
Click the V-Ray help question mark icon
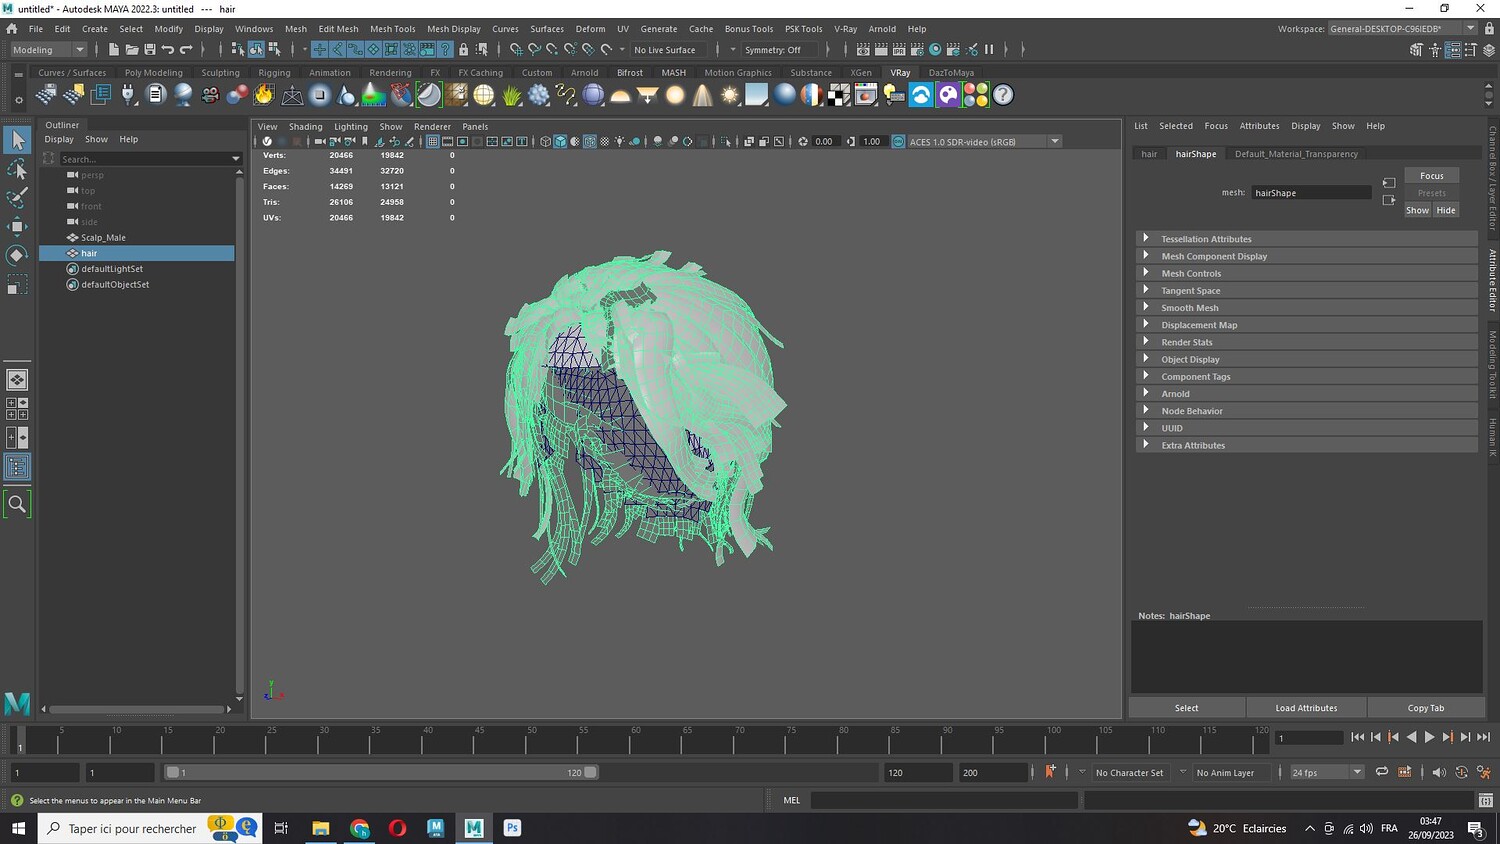pos(1002,95)
